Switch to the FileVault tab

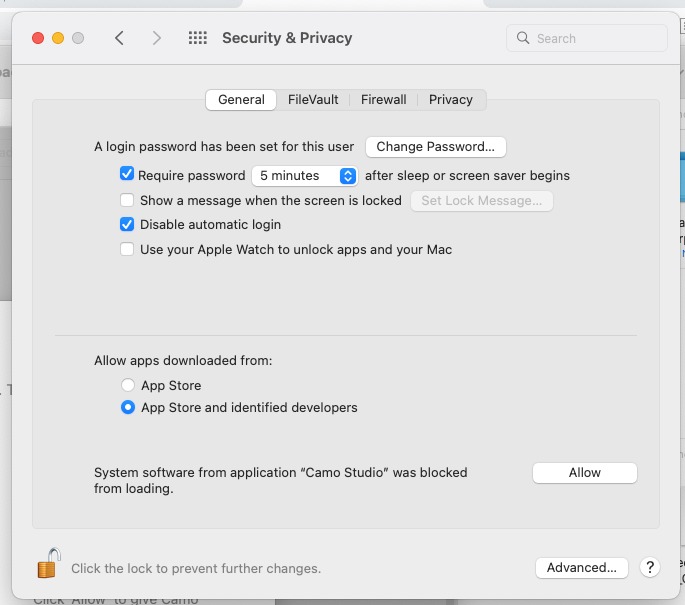pos(313,100)
